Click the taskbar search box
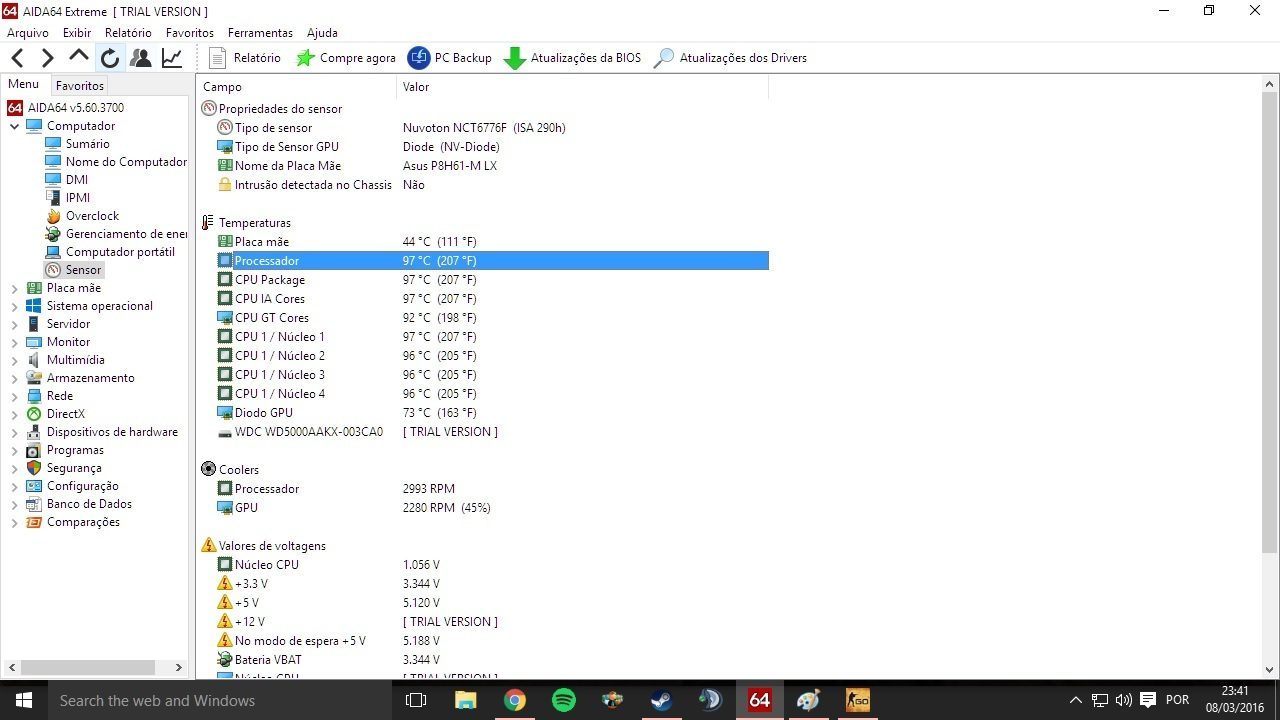Image resolution: width=1280 pixels, height=720 pixels. 219,700
